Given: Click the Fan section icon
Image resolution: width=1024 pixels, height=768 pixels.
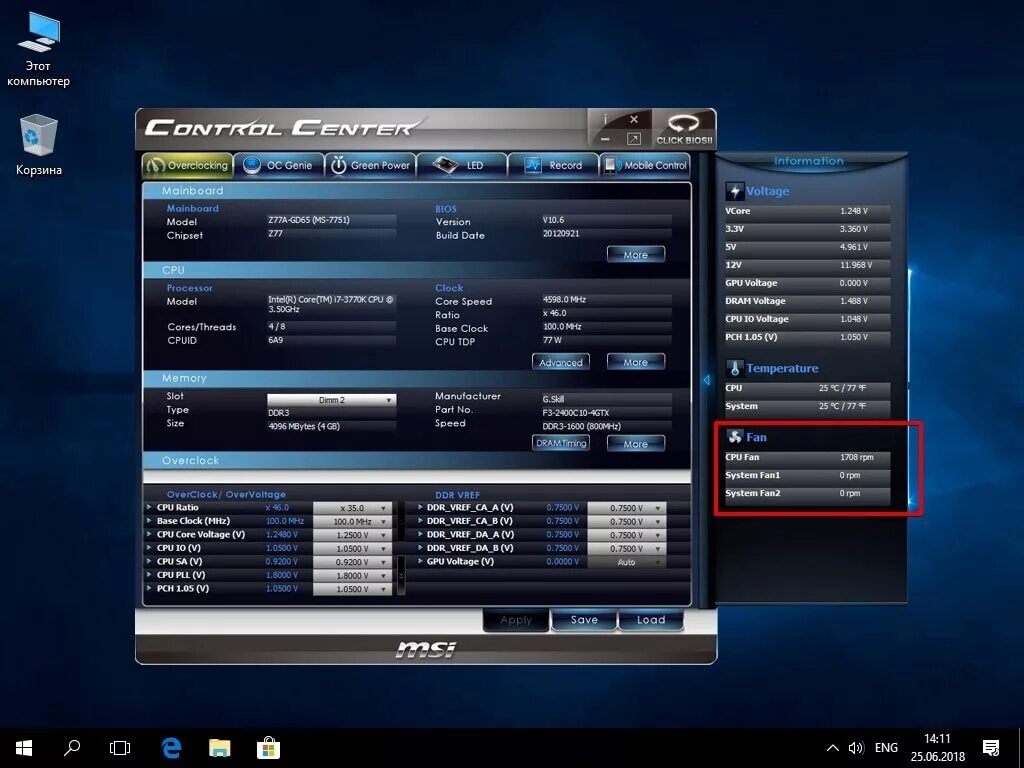Looking at the screenshot, I should (x=735, y=437).
